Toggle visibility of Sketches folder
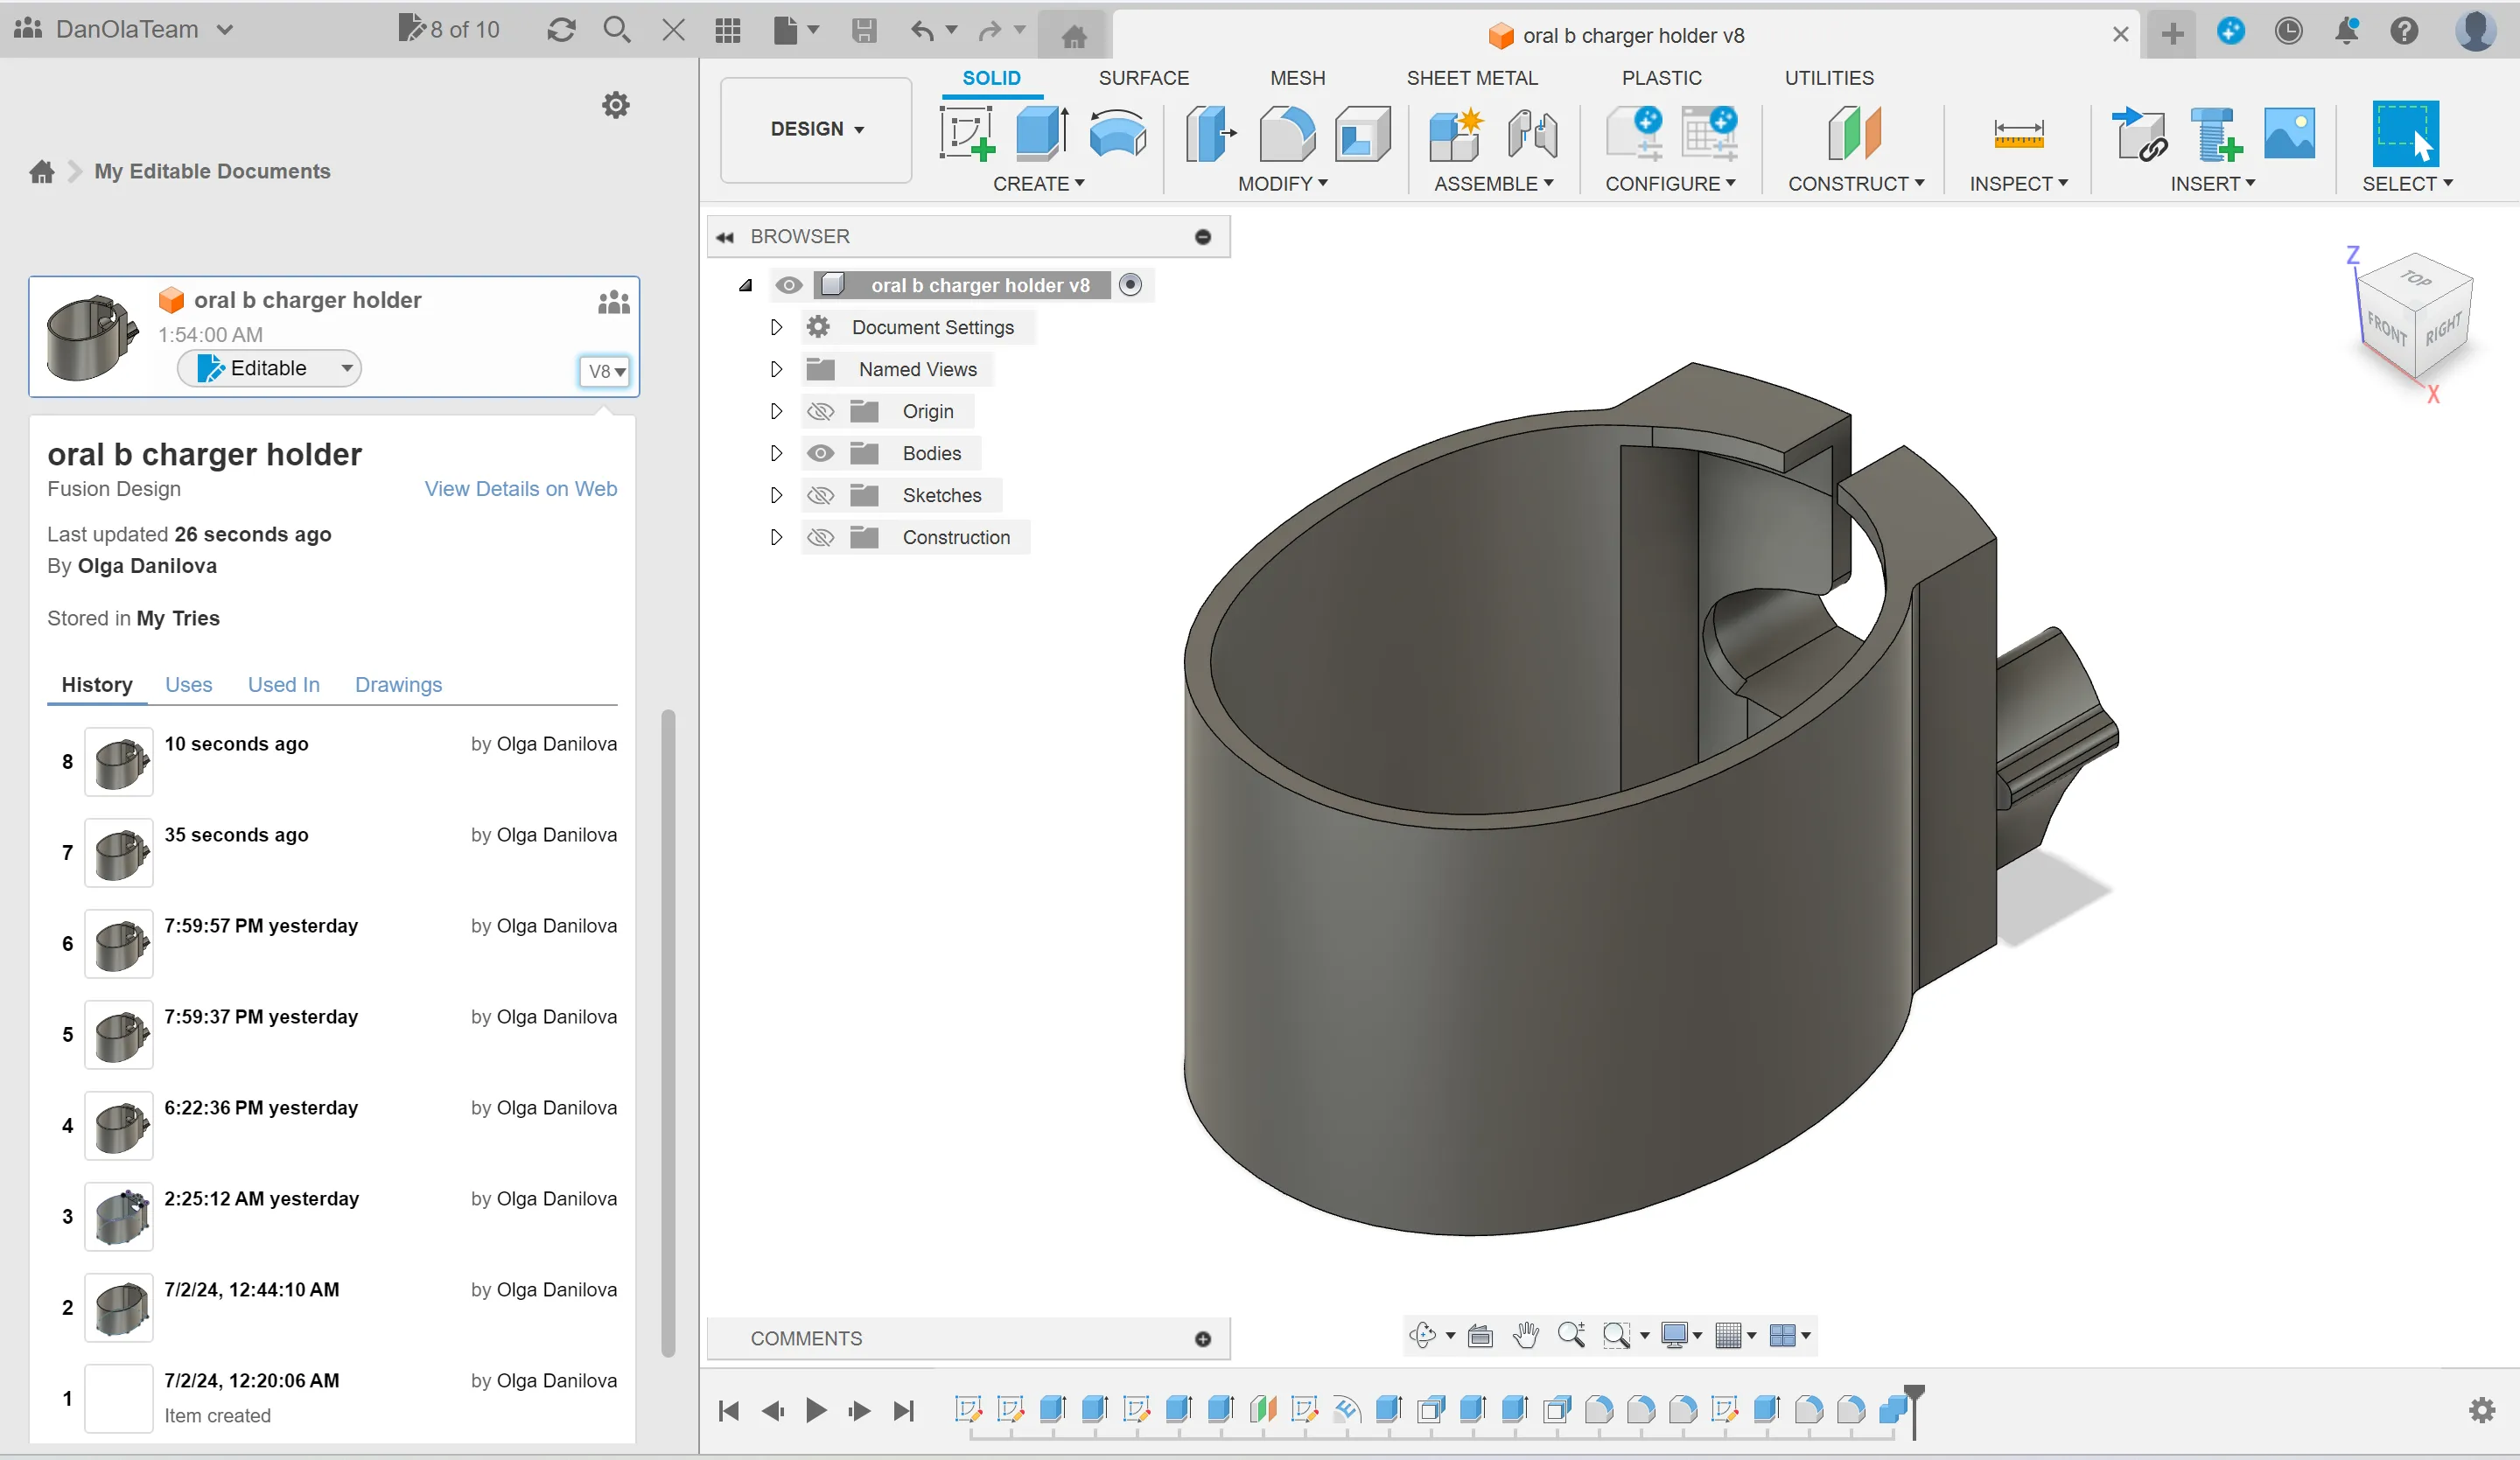The image size is (2520, 1460). pos(820,495)
